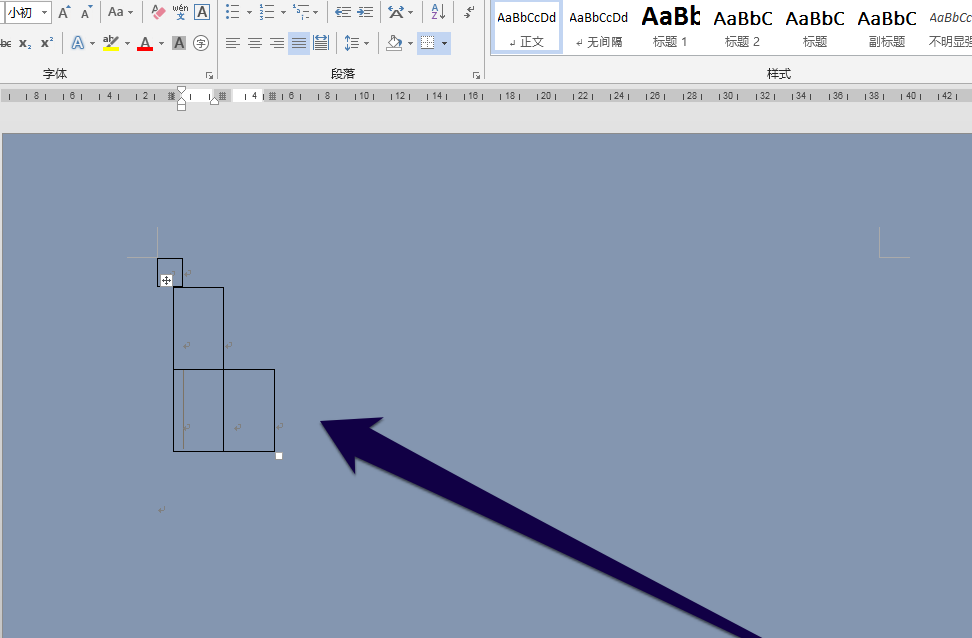This screenshot has width=972, height=638.
Task: Open the Change Case Aa dropdown
Action: click(120, 12)
